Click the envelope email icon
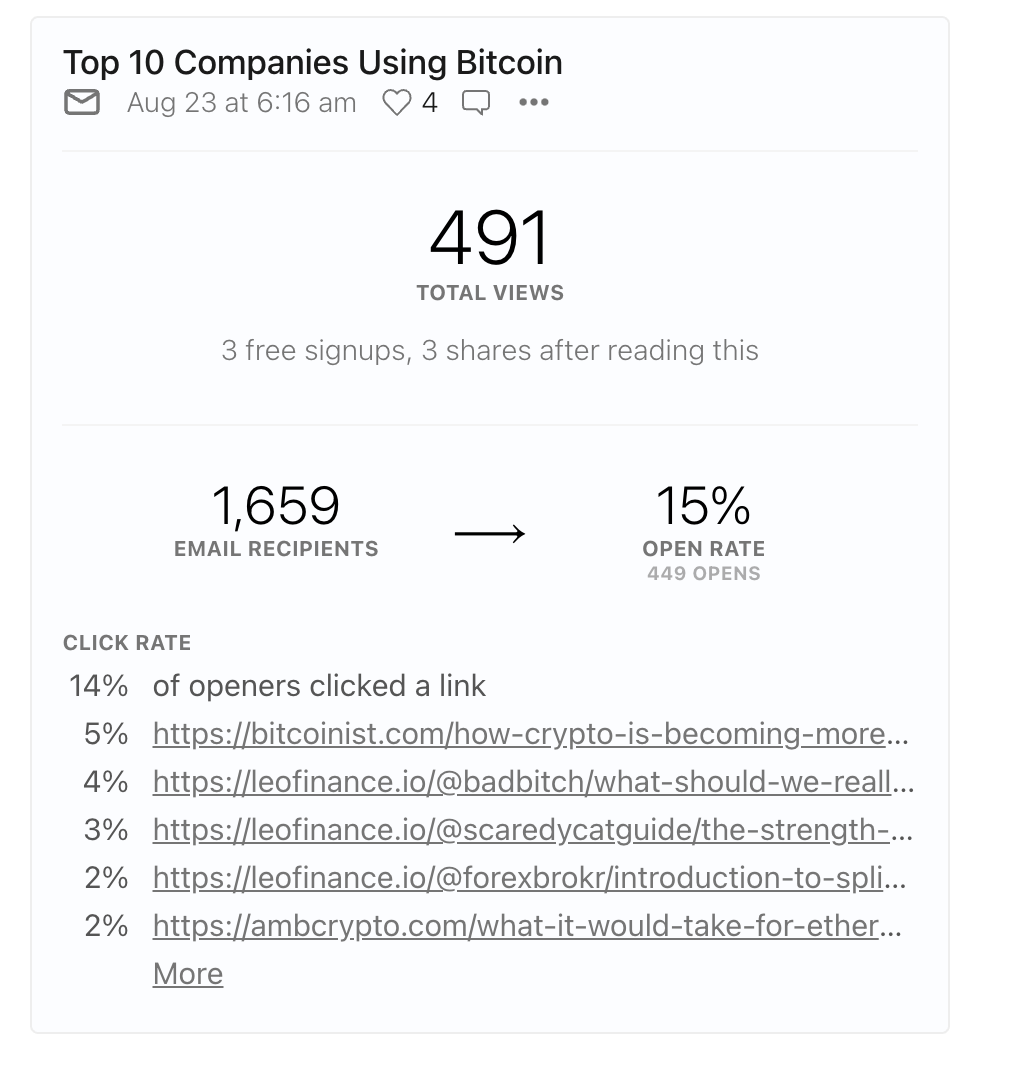1026x1076 pixels. click(x=82, y=102)
